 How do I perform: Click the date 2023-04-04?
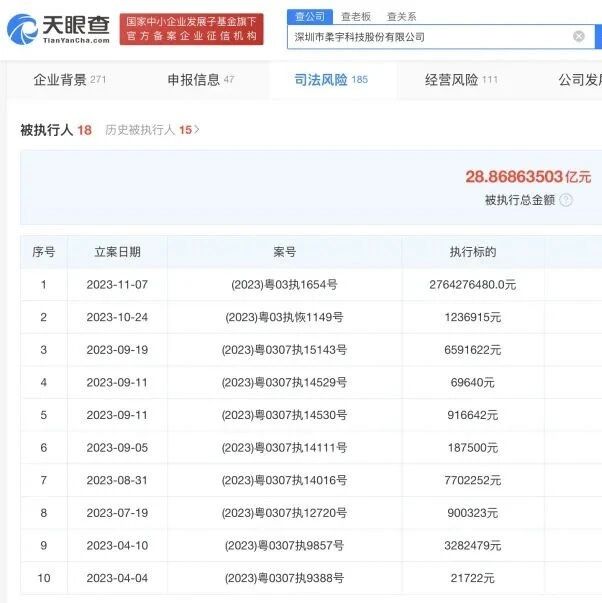[117, 578]
